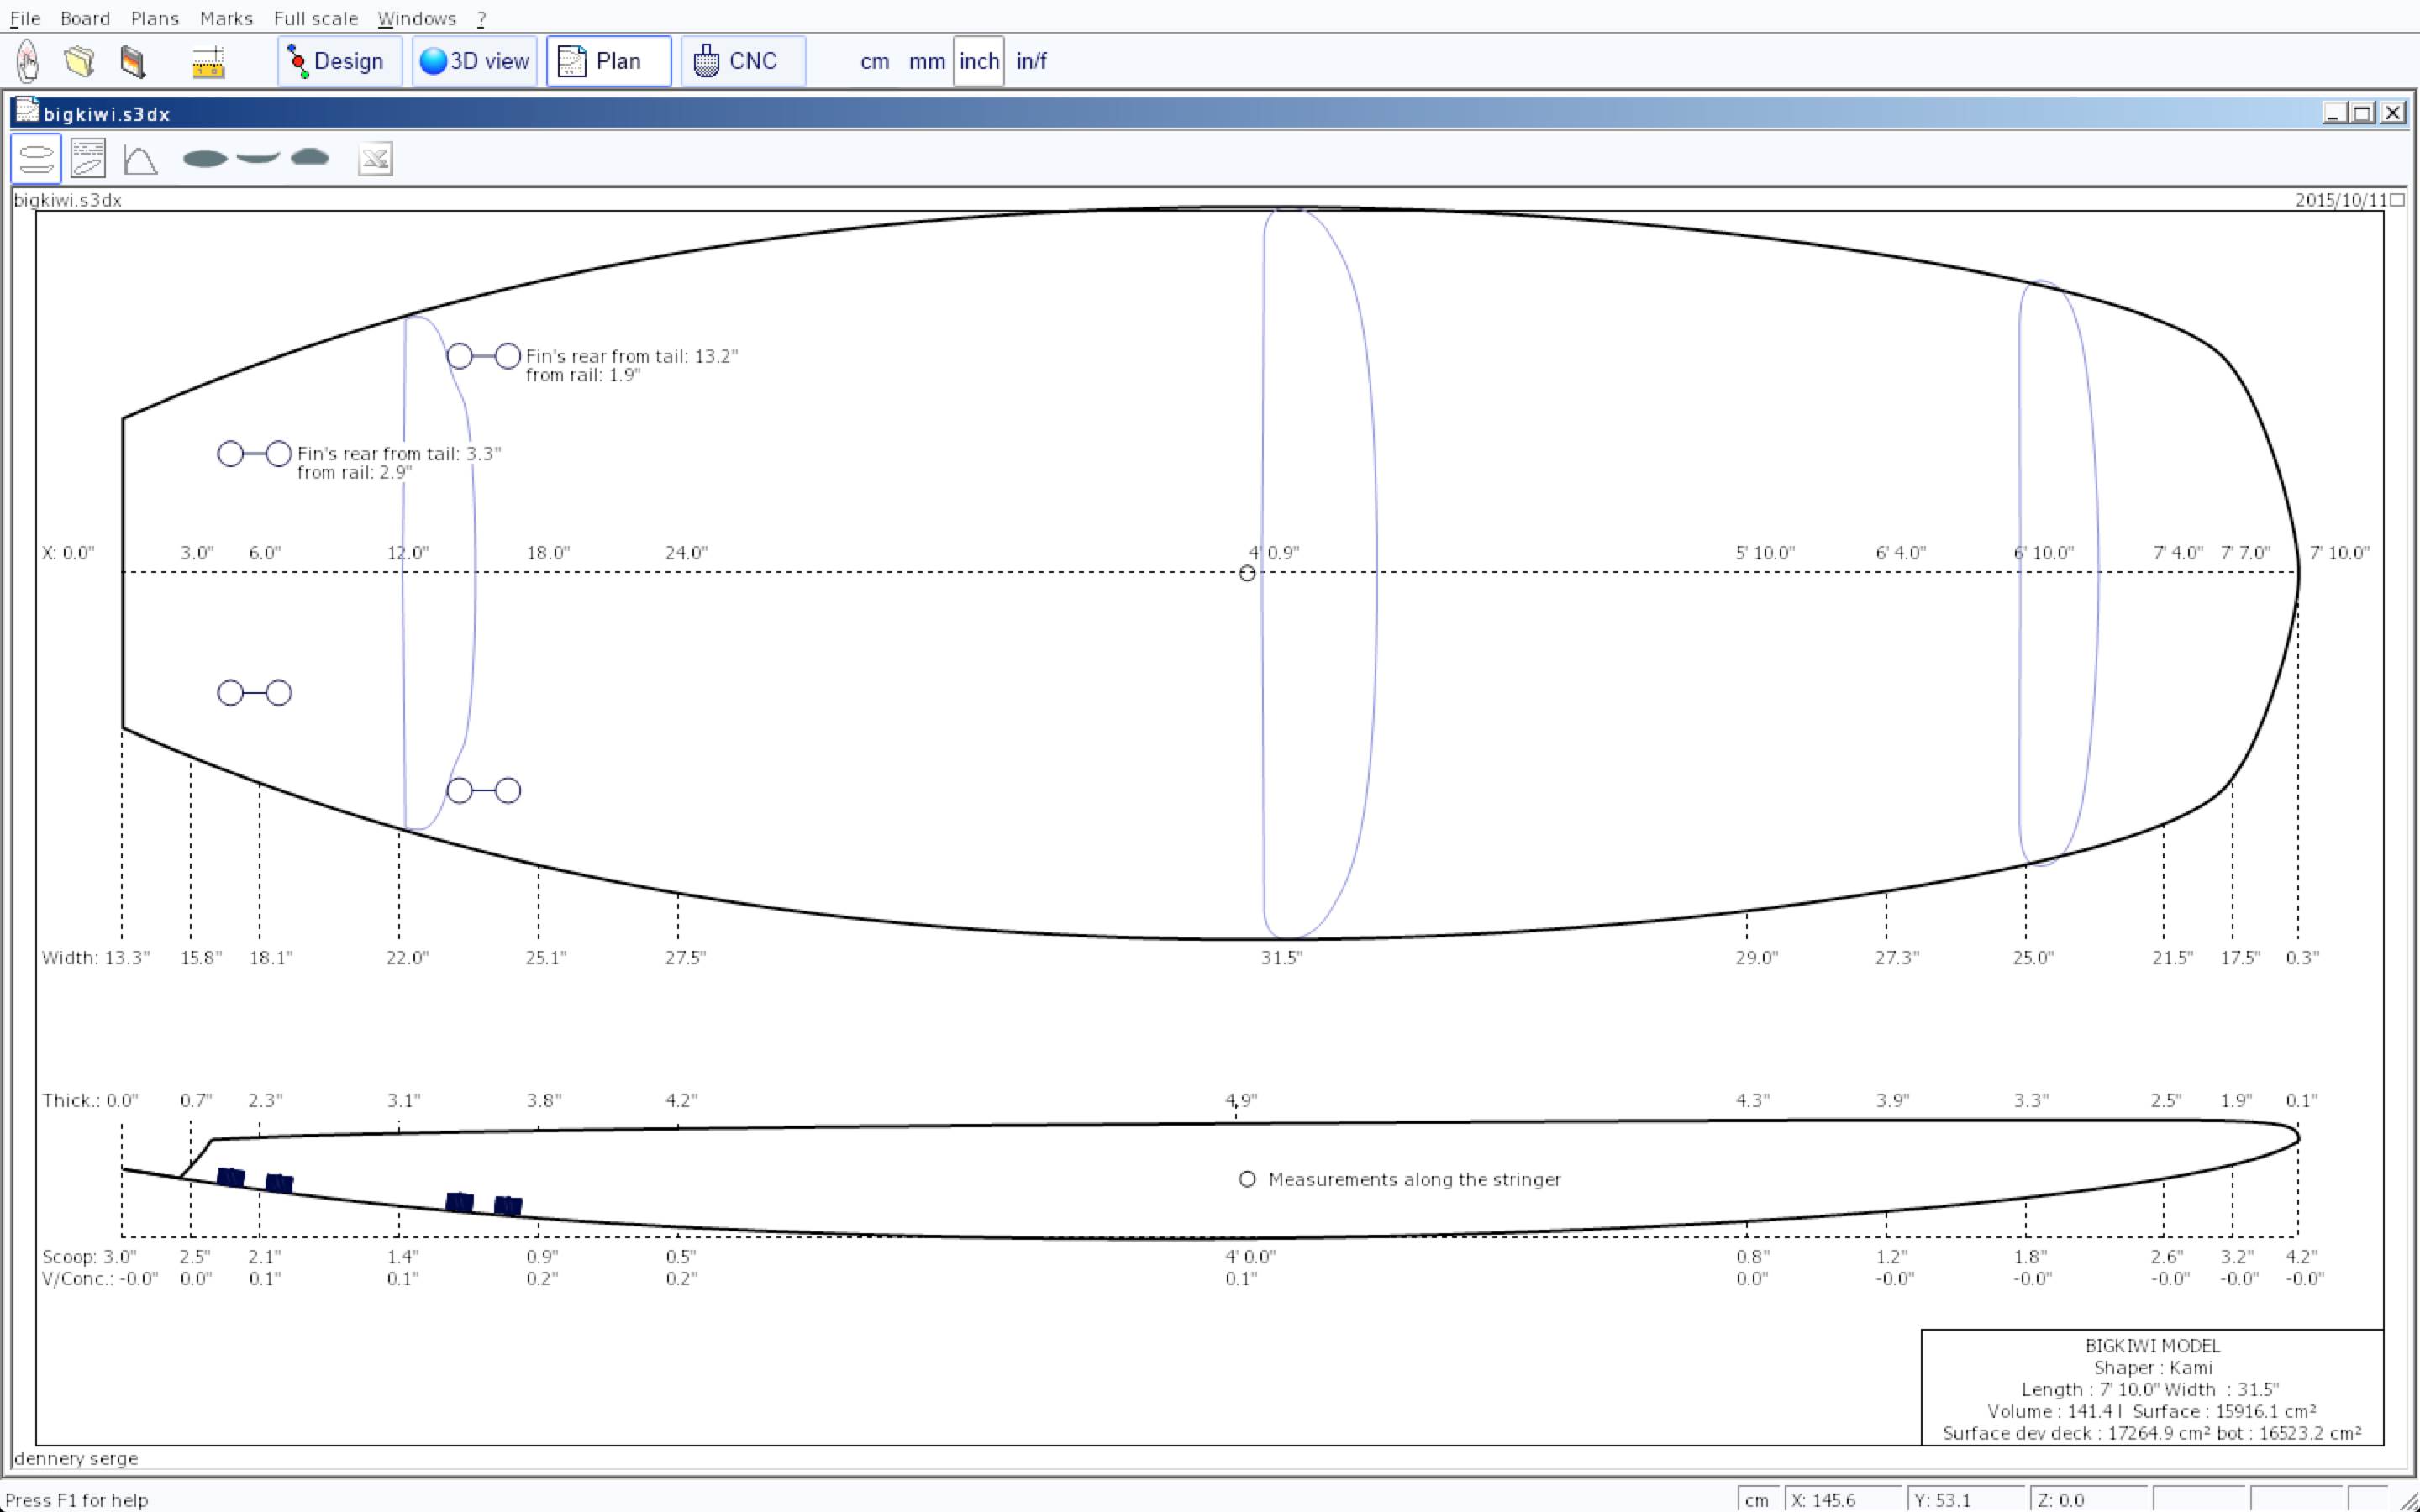
Task: Click the new surfboard icon
Action: (28, 61)
